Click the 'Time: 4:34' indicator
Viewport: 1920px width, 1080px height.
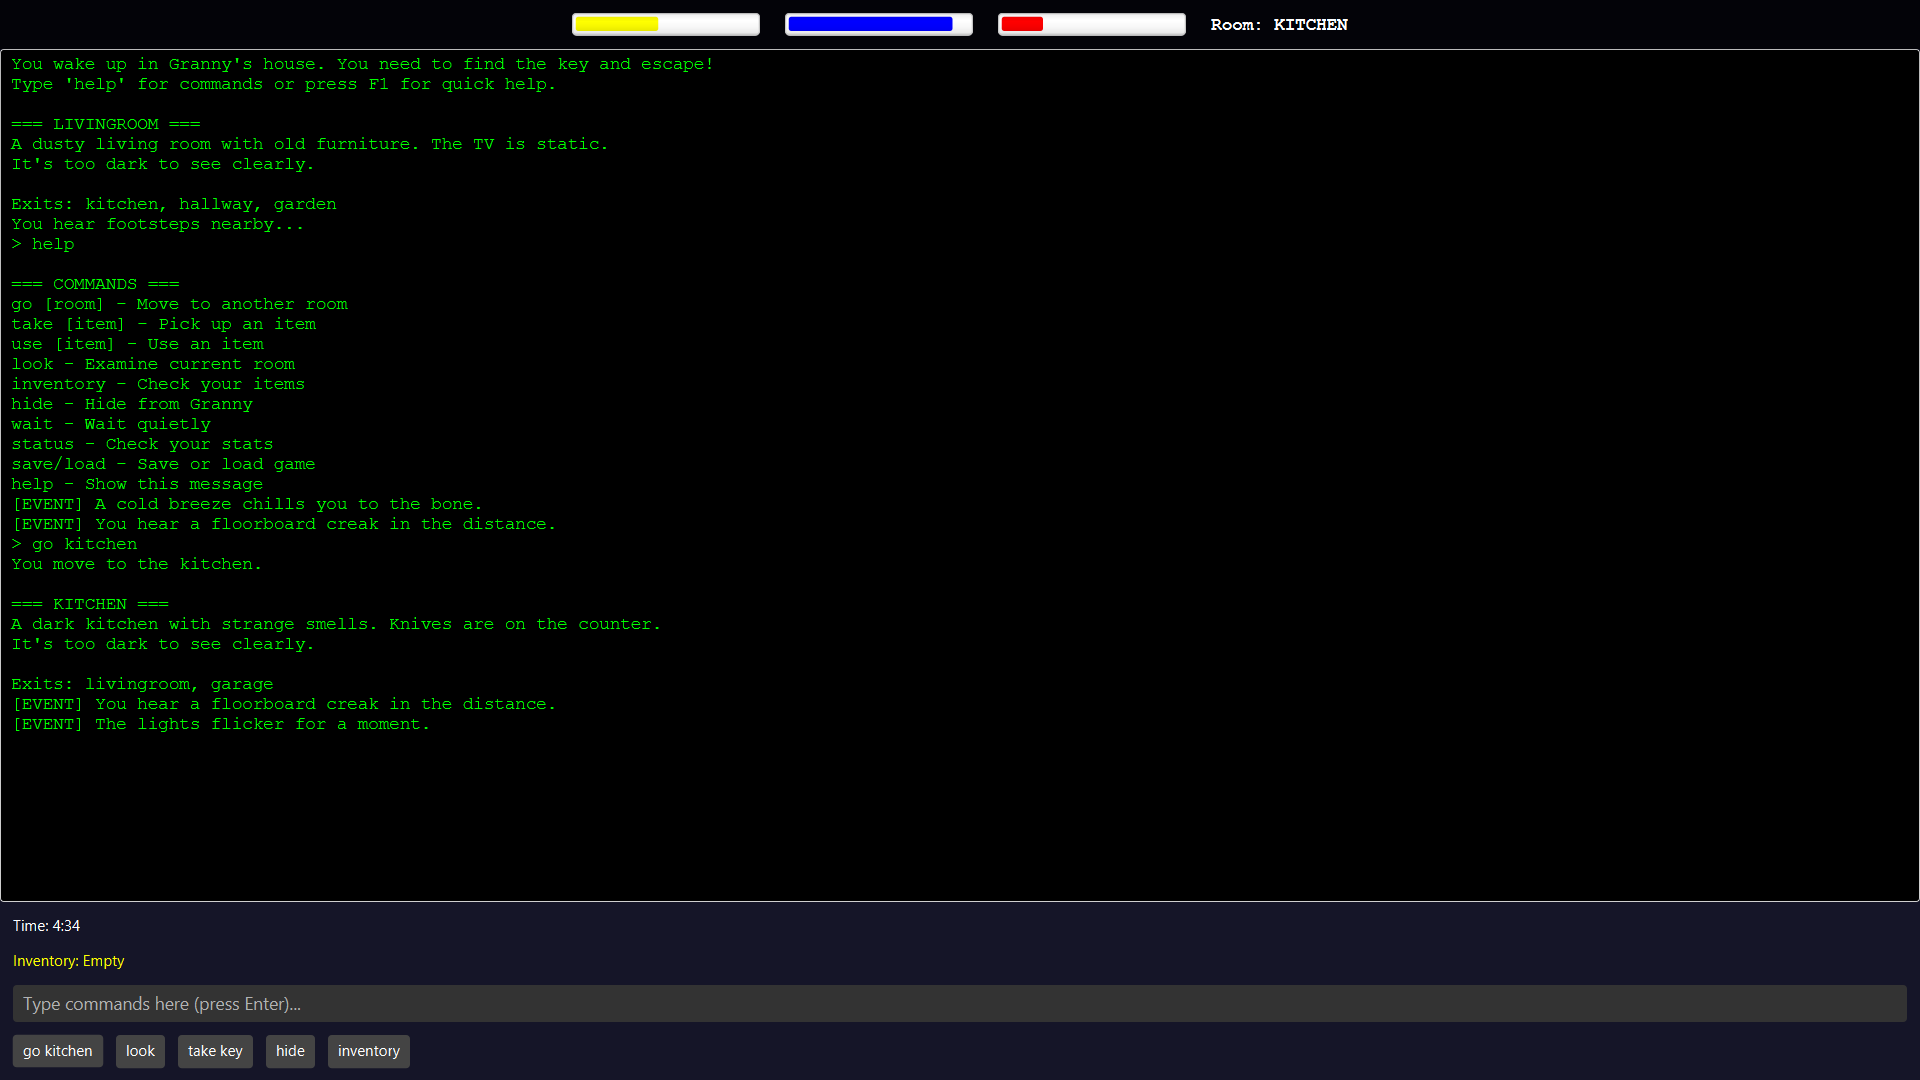point(46,926)
